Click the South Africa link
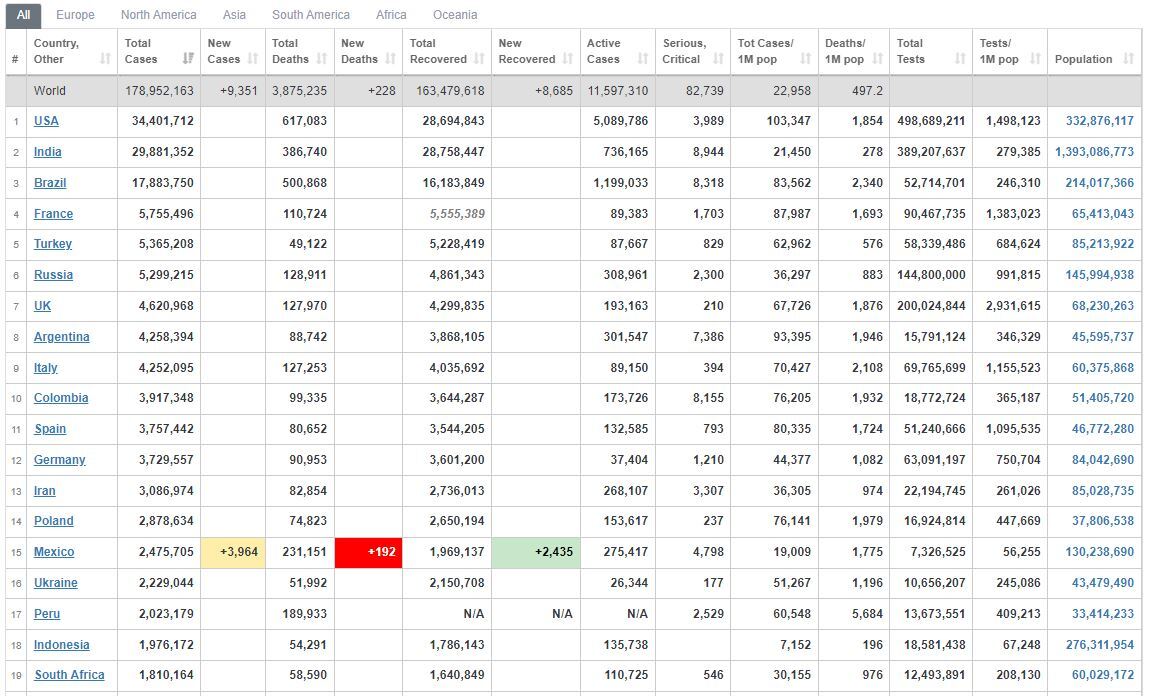The image size is (1149, 696). point(70,675)
